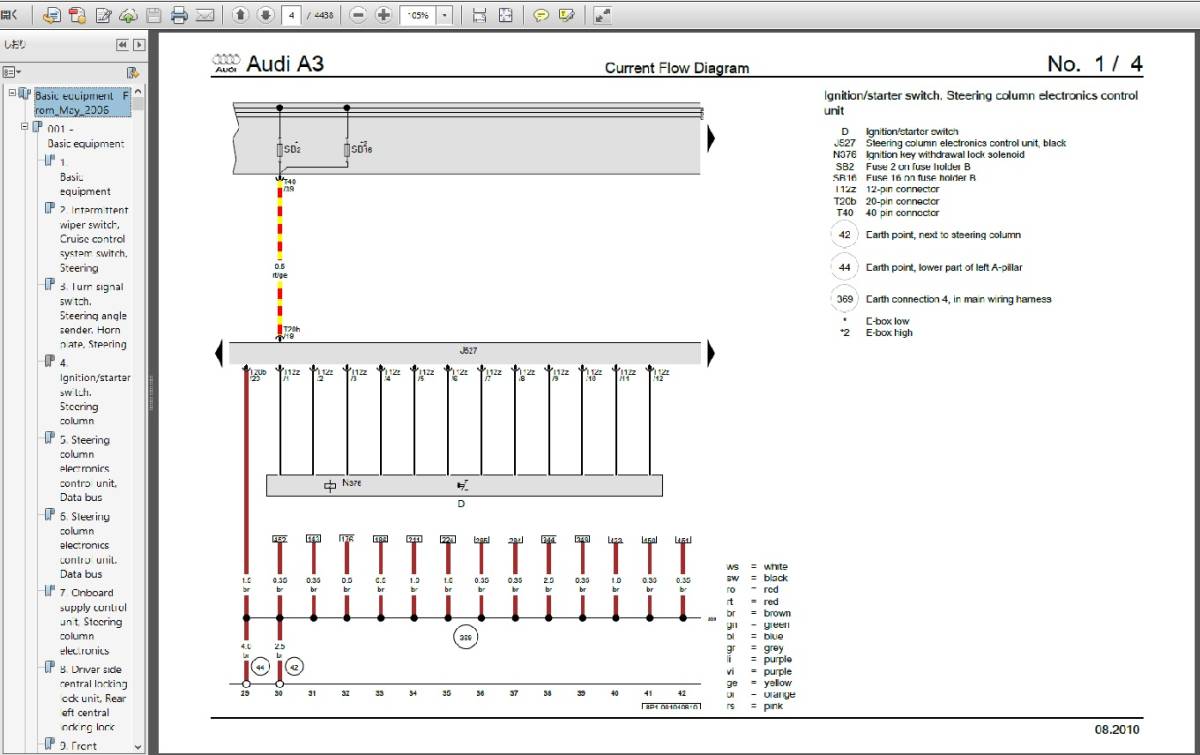The image size is (1200, 755).
Task: Click the 'Earth point, next to steering column' legend
Action: [x=943, y=235]
